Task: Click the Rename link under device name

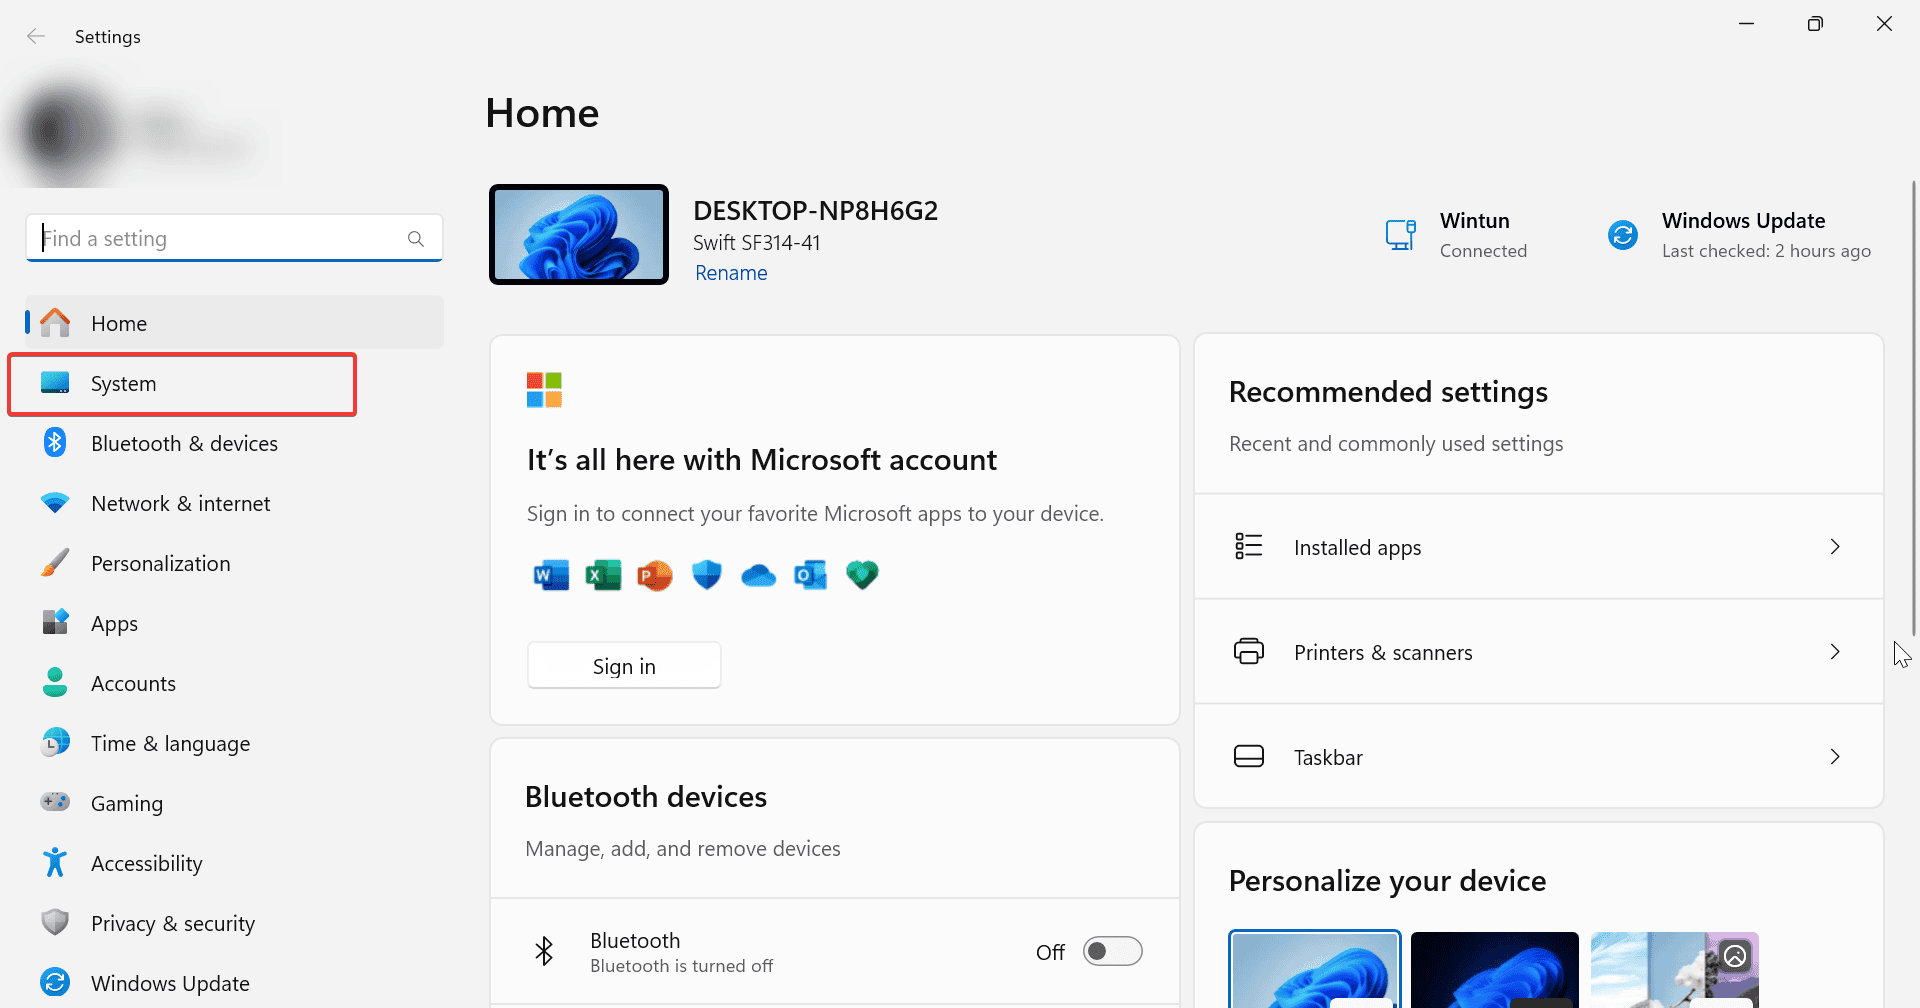Action: (731, 273)
